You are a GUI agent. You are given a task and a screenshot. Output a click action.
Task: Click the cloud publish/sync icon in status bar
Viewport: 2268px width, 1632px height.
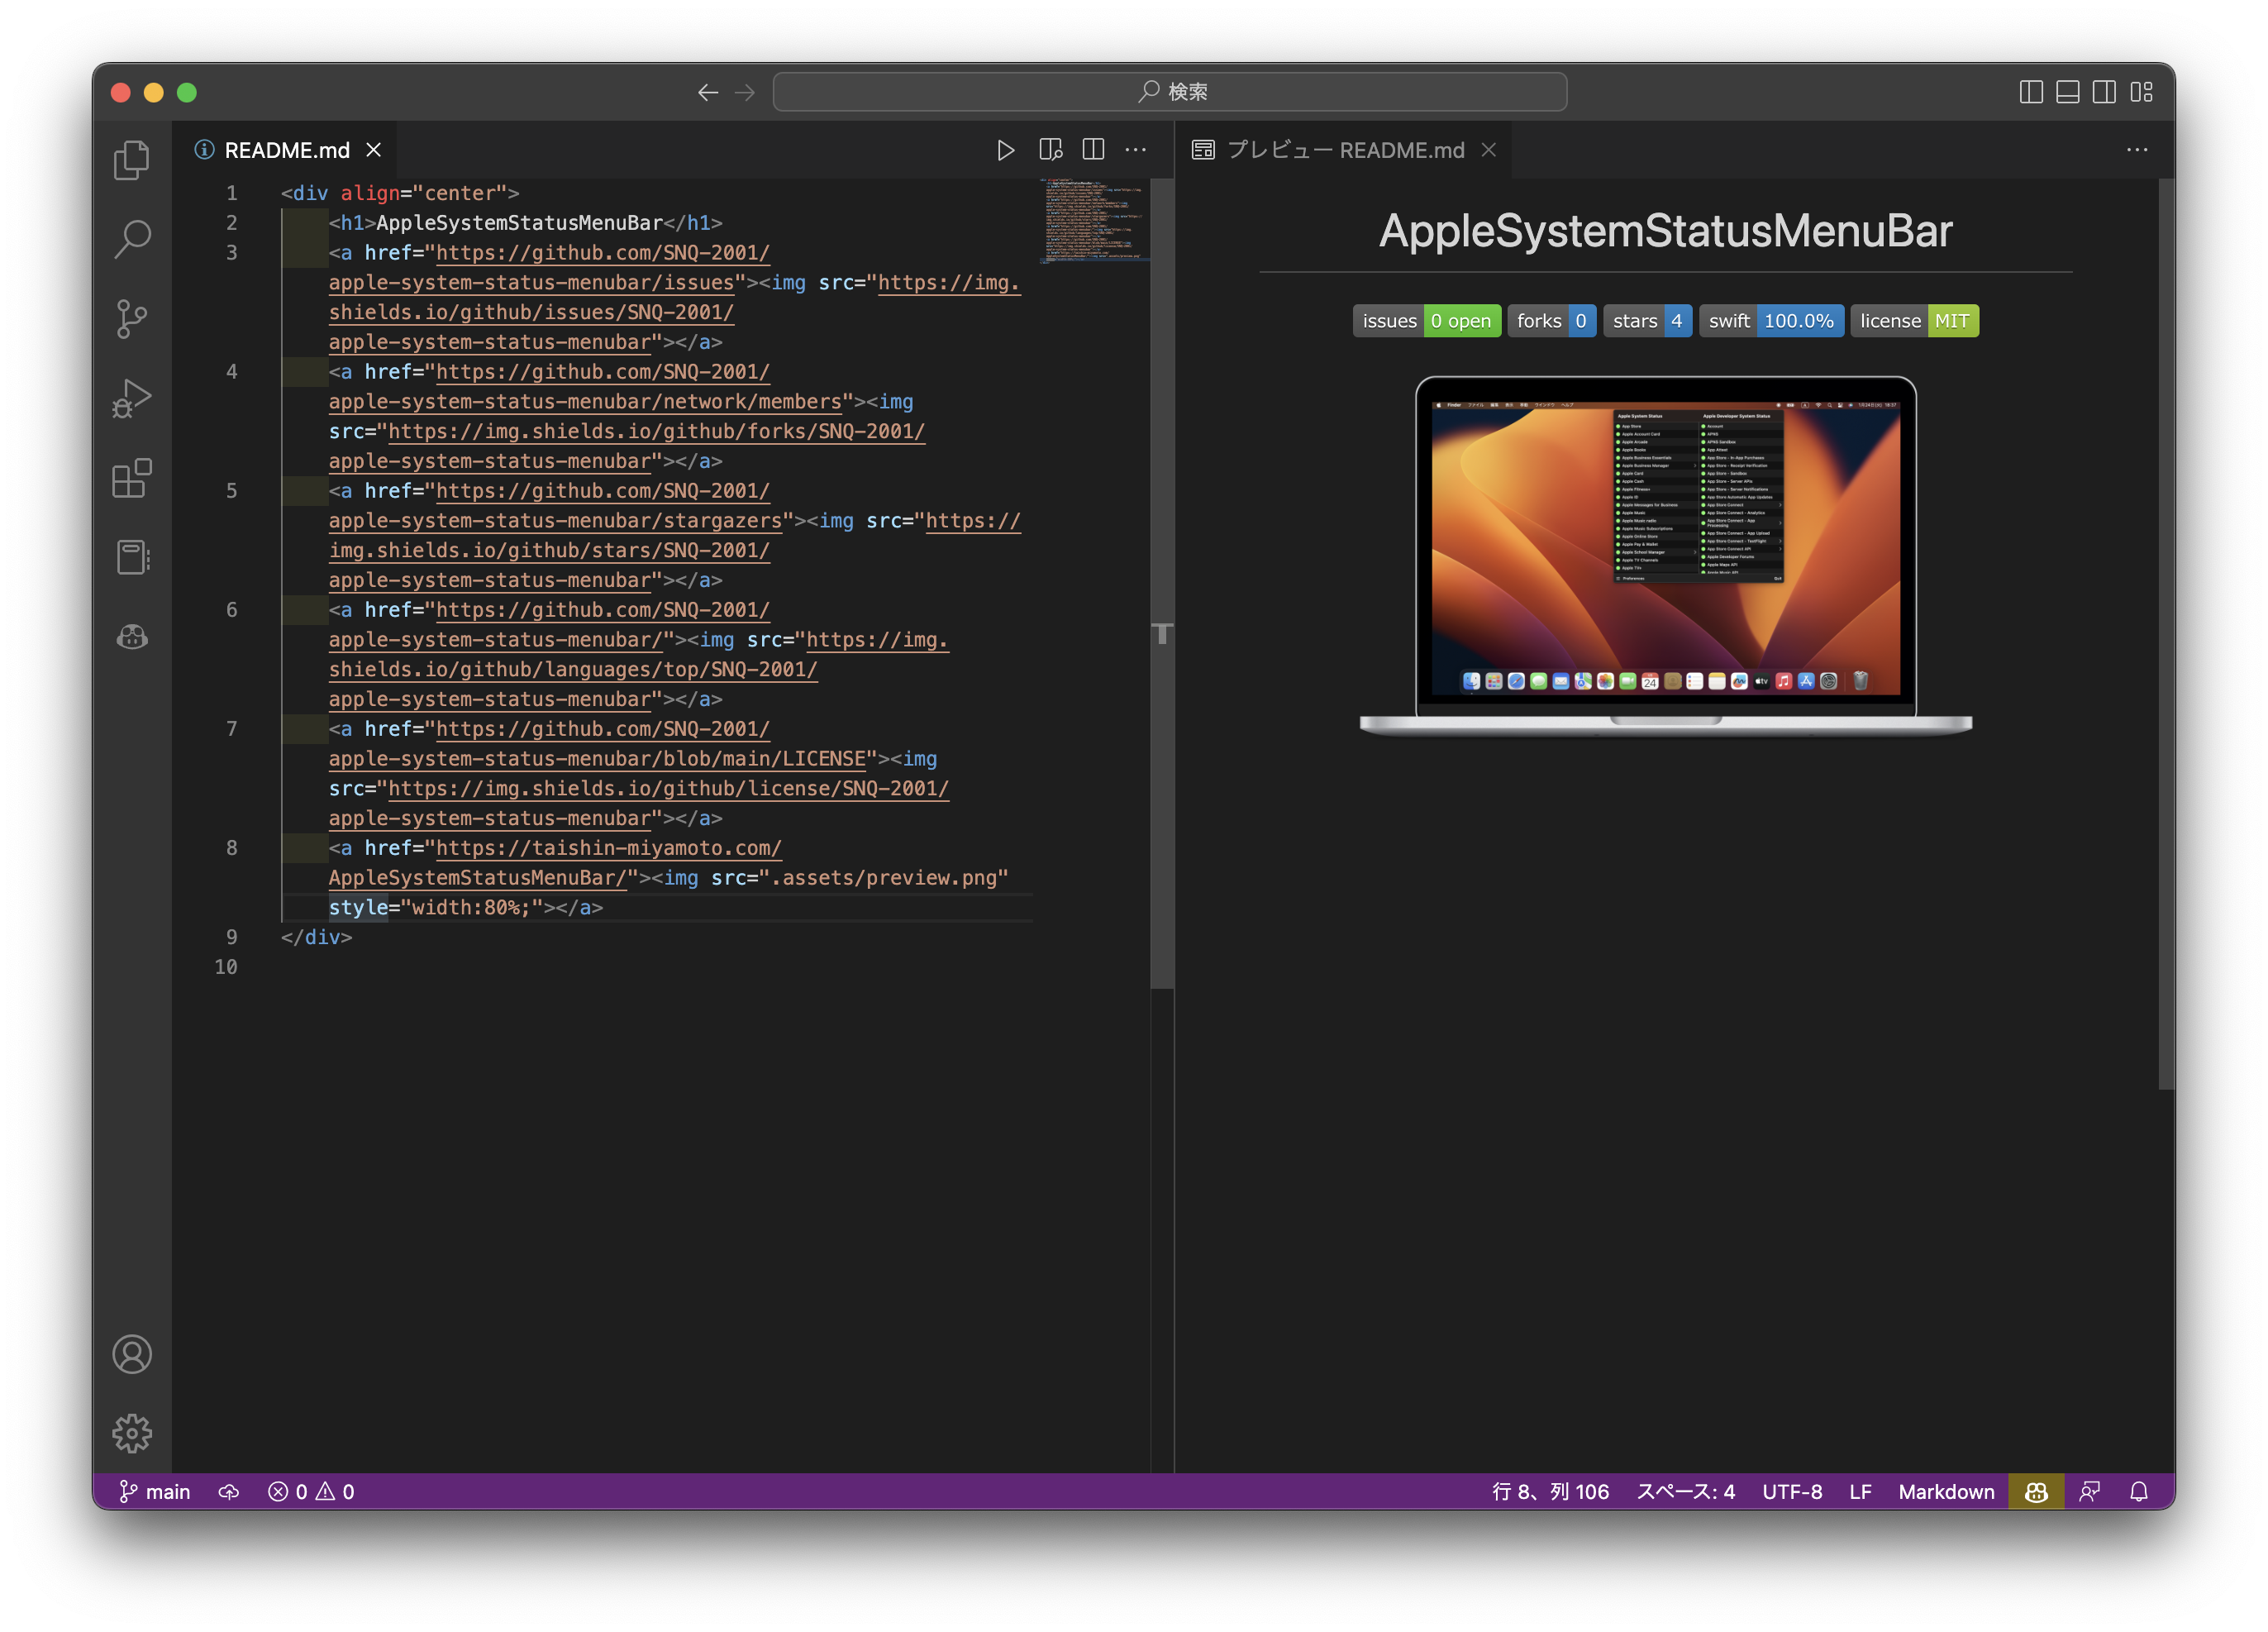point(229,1491)
